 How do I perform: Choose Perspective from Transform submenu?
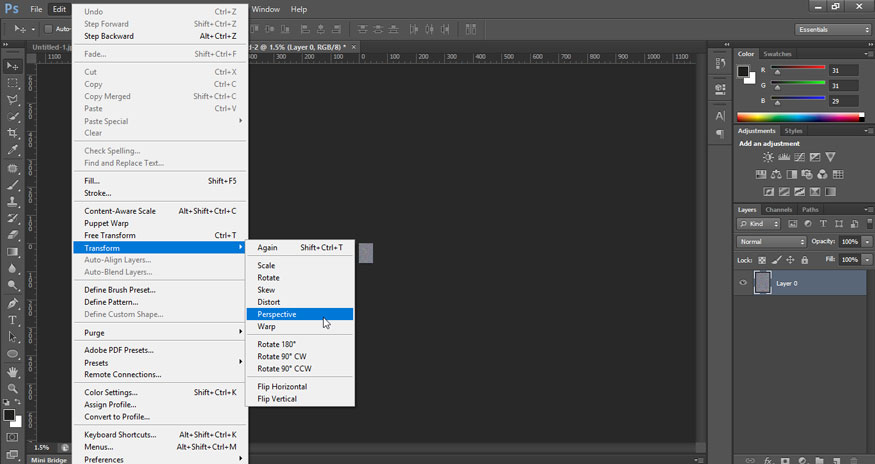[300, 314]
